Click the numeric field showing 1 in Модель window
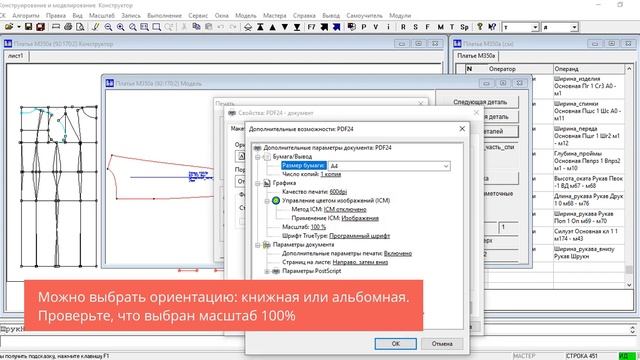640x360 pixels. click(509, 227)
